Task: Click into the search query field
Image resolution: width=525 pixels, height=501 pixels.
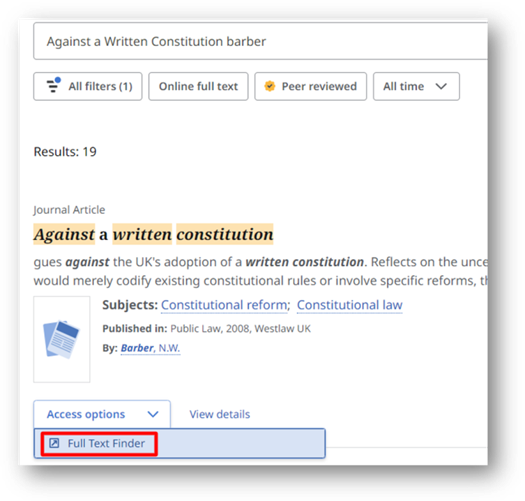Action: point(260,41)
